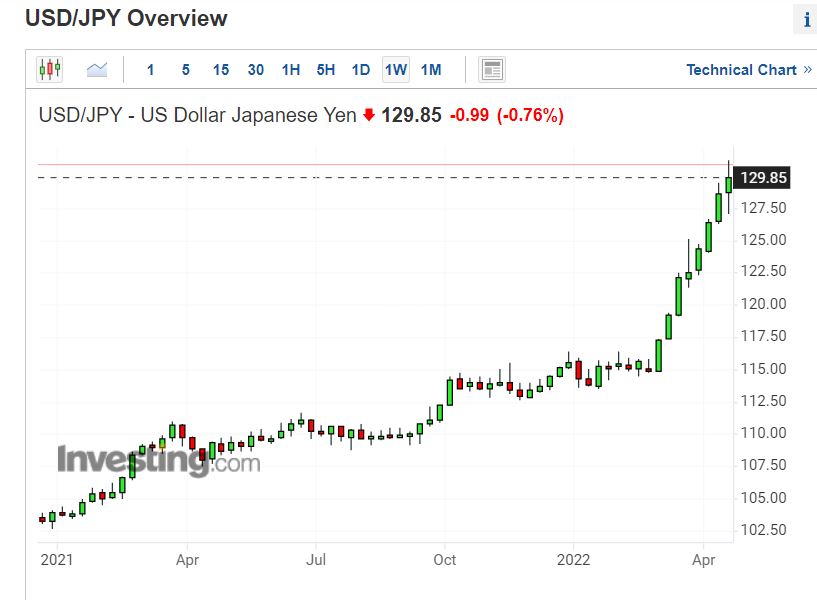Click the -0.99 price change value
This screenshot has height=600, width=817.
[x=469, y=115]
